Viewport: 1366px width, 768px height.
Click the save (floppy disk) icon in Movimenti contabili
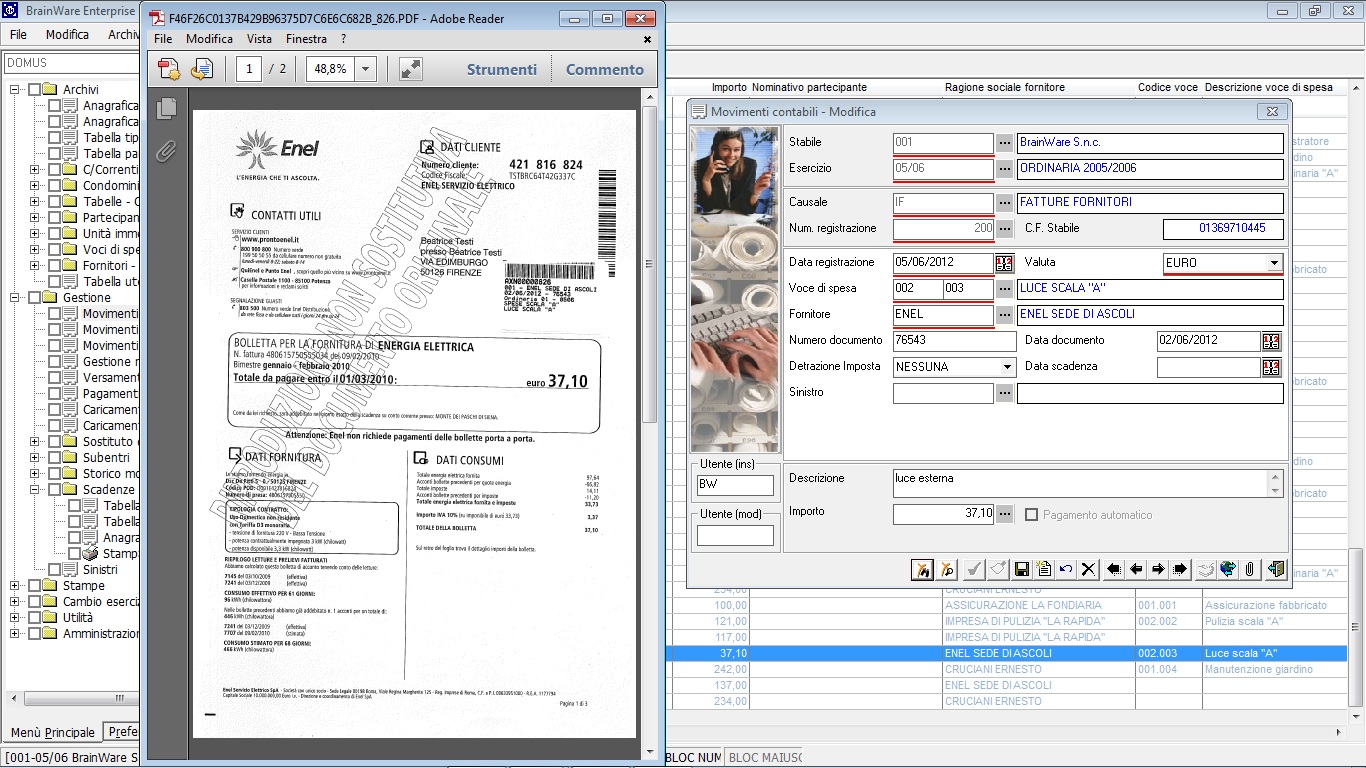point(1022,569)
